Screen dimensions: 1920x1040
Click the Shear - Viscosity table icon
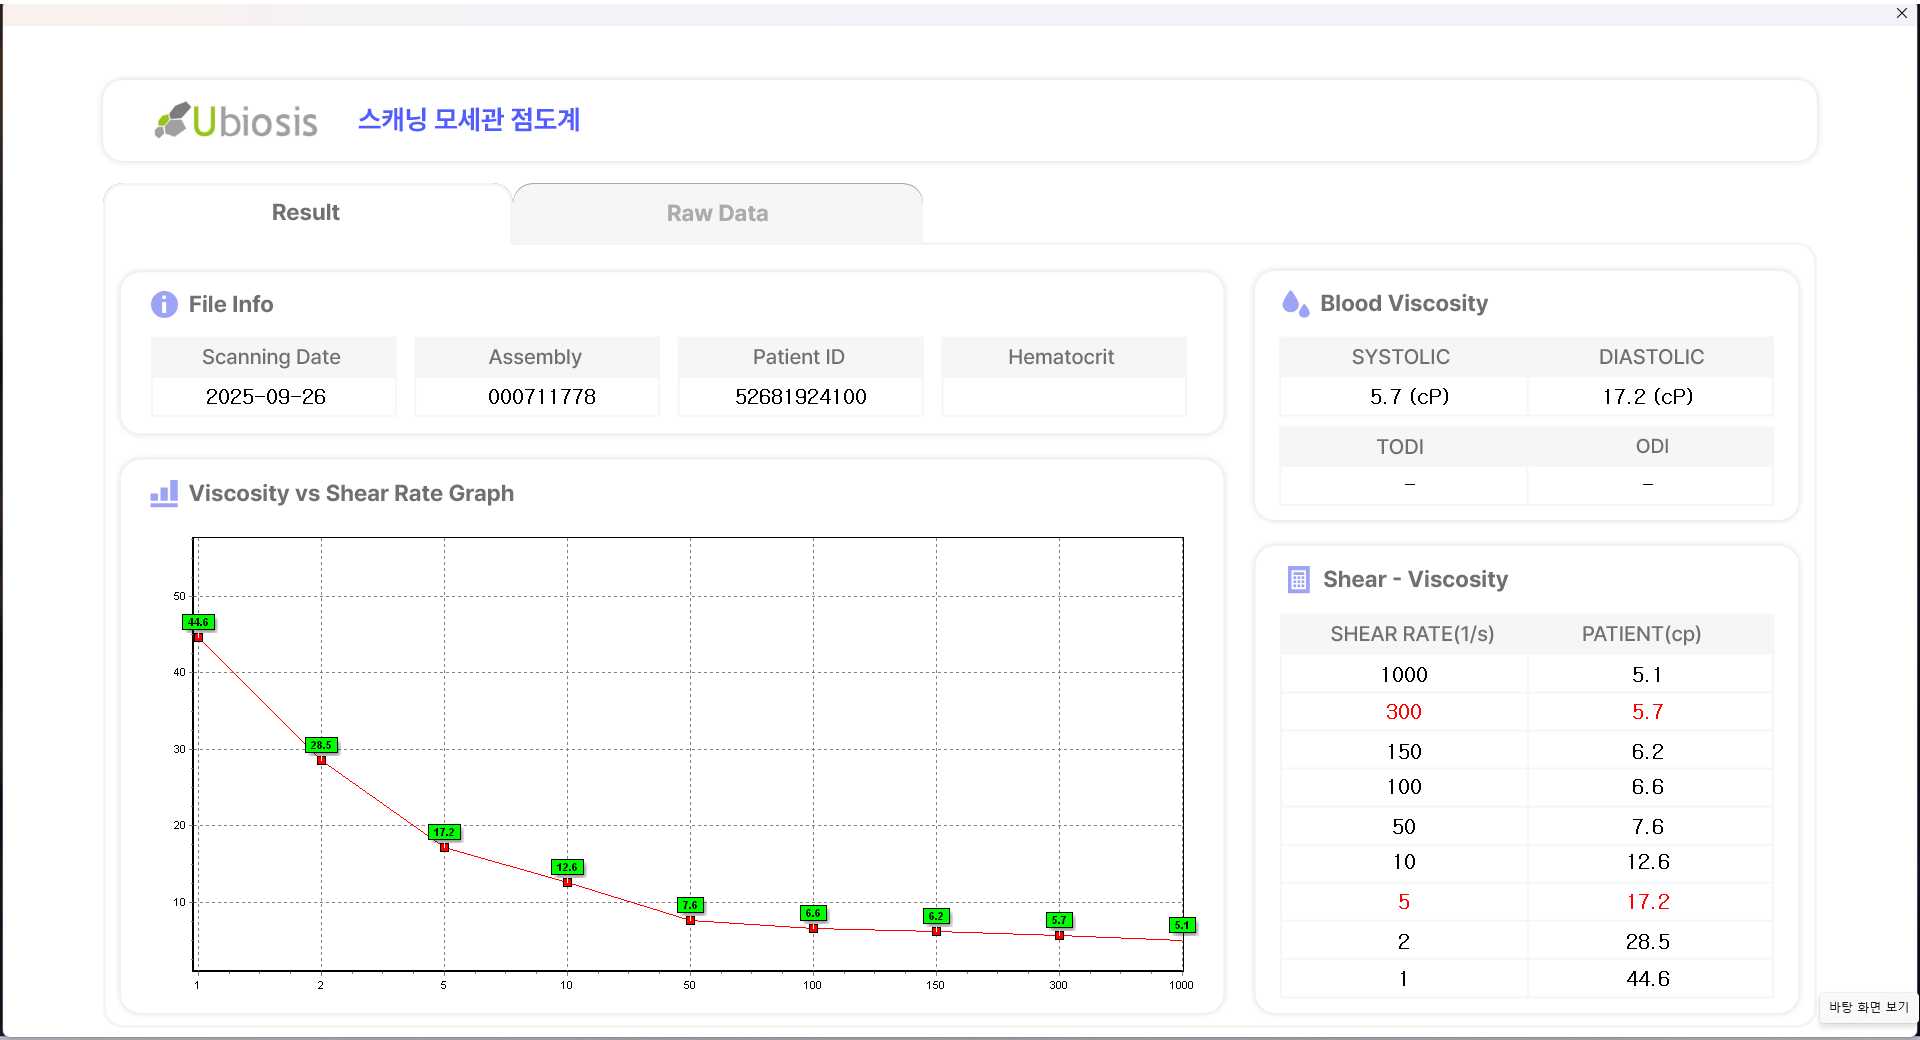coord(1298,579)
